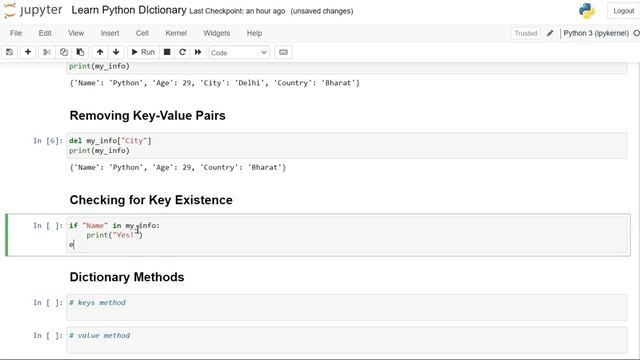
Task: Open the Insert menu
Action: (x=110, y=33)
